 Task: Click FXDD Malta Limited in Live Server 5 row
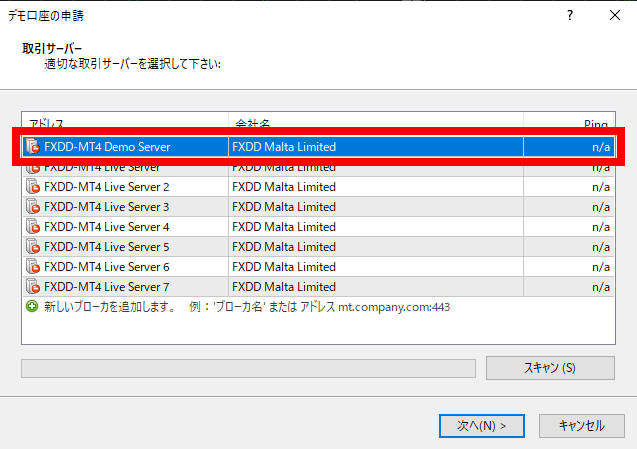click(x=284, y=247)
